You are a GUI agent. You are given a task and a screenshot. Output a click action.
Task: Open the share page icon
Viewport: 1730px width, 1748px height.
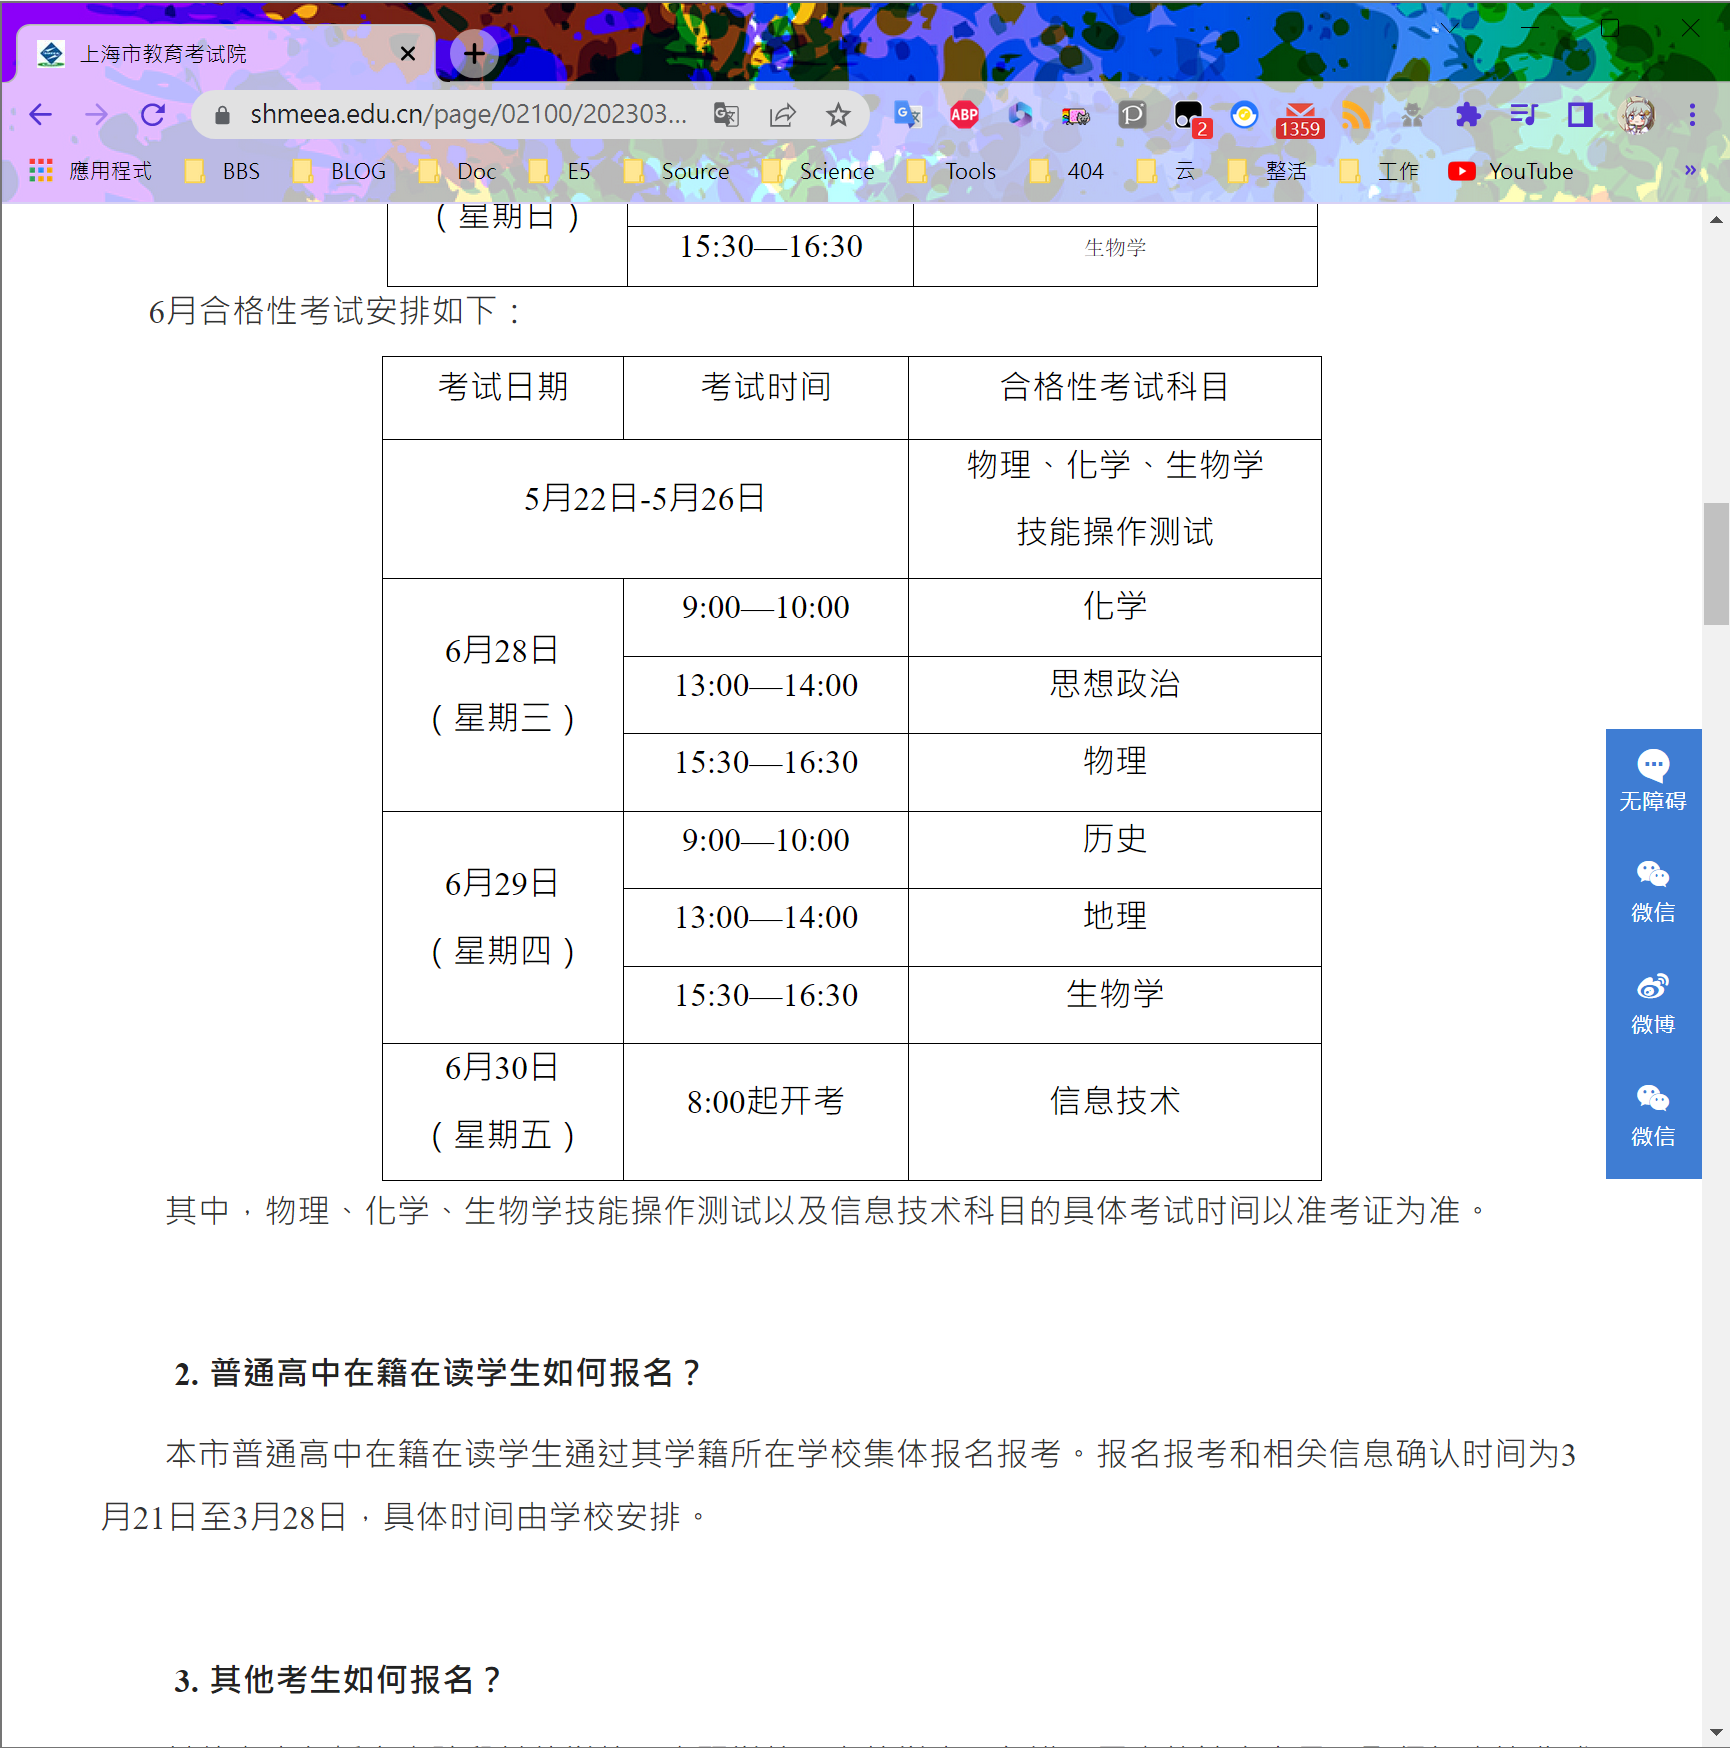click(782, 115)
